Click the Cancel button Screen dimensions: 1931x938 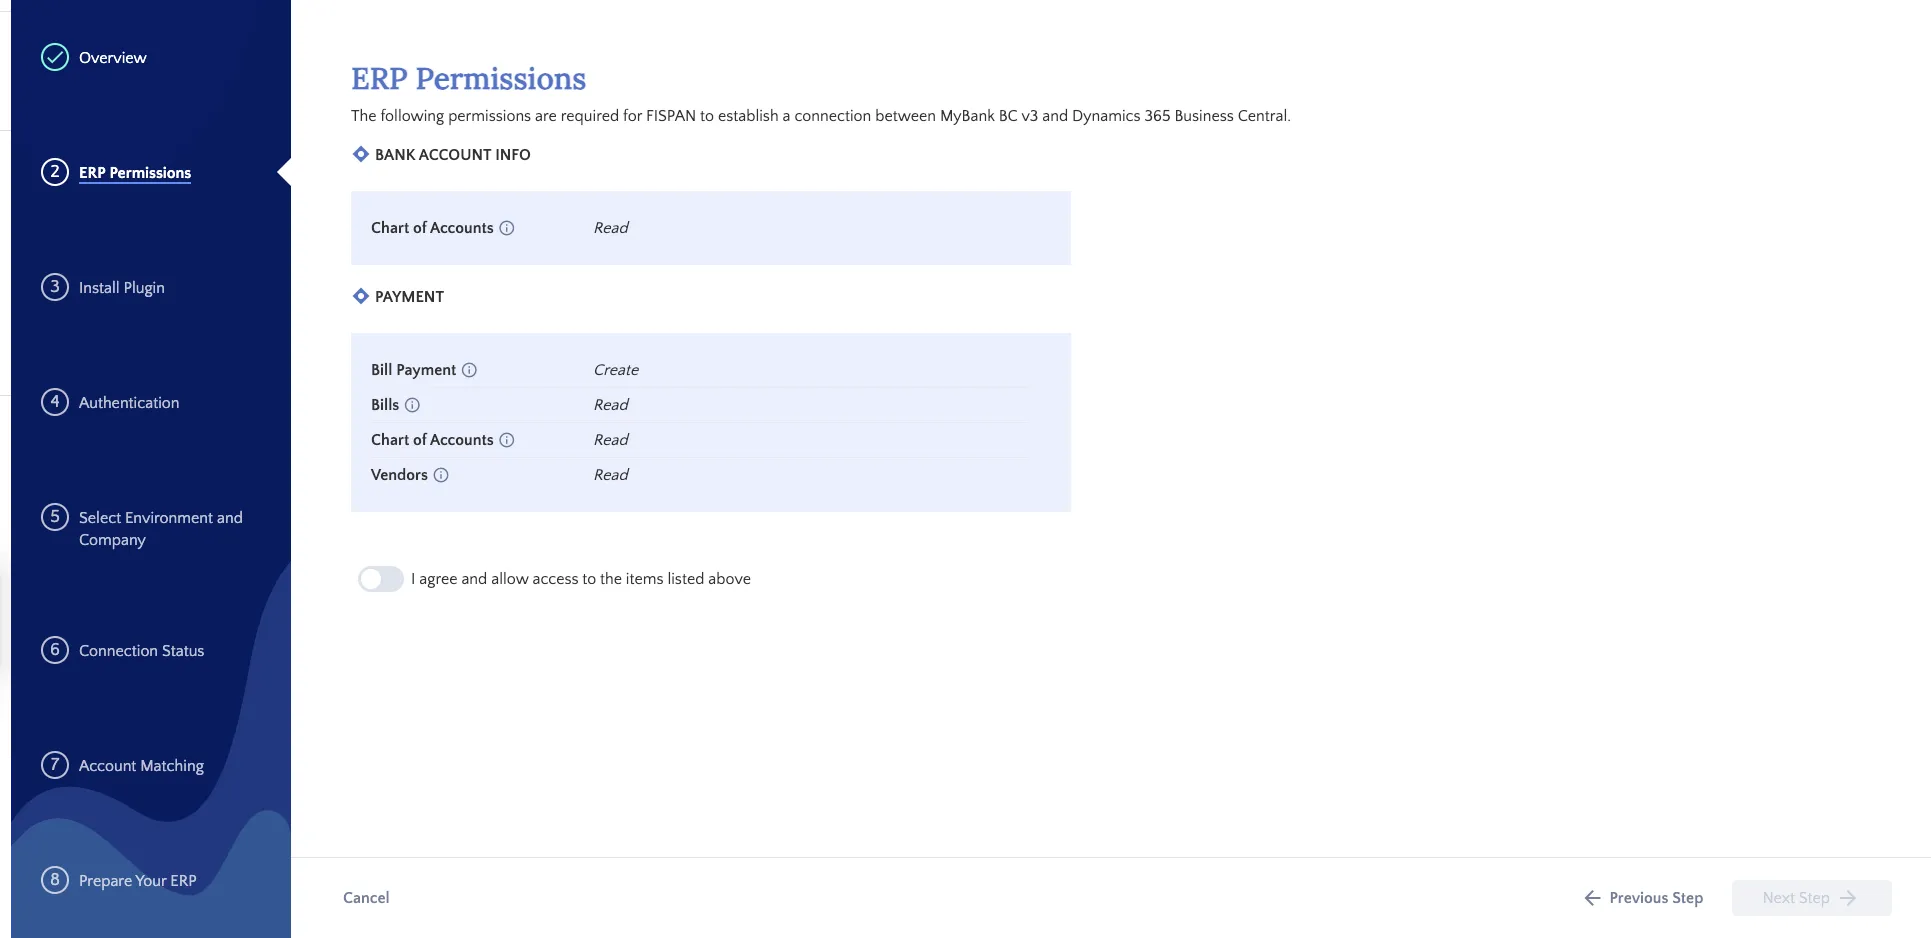366,898
